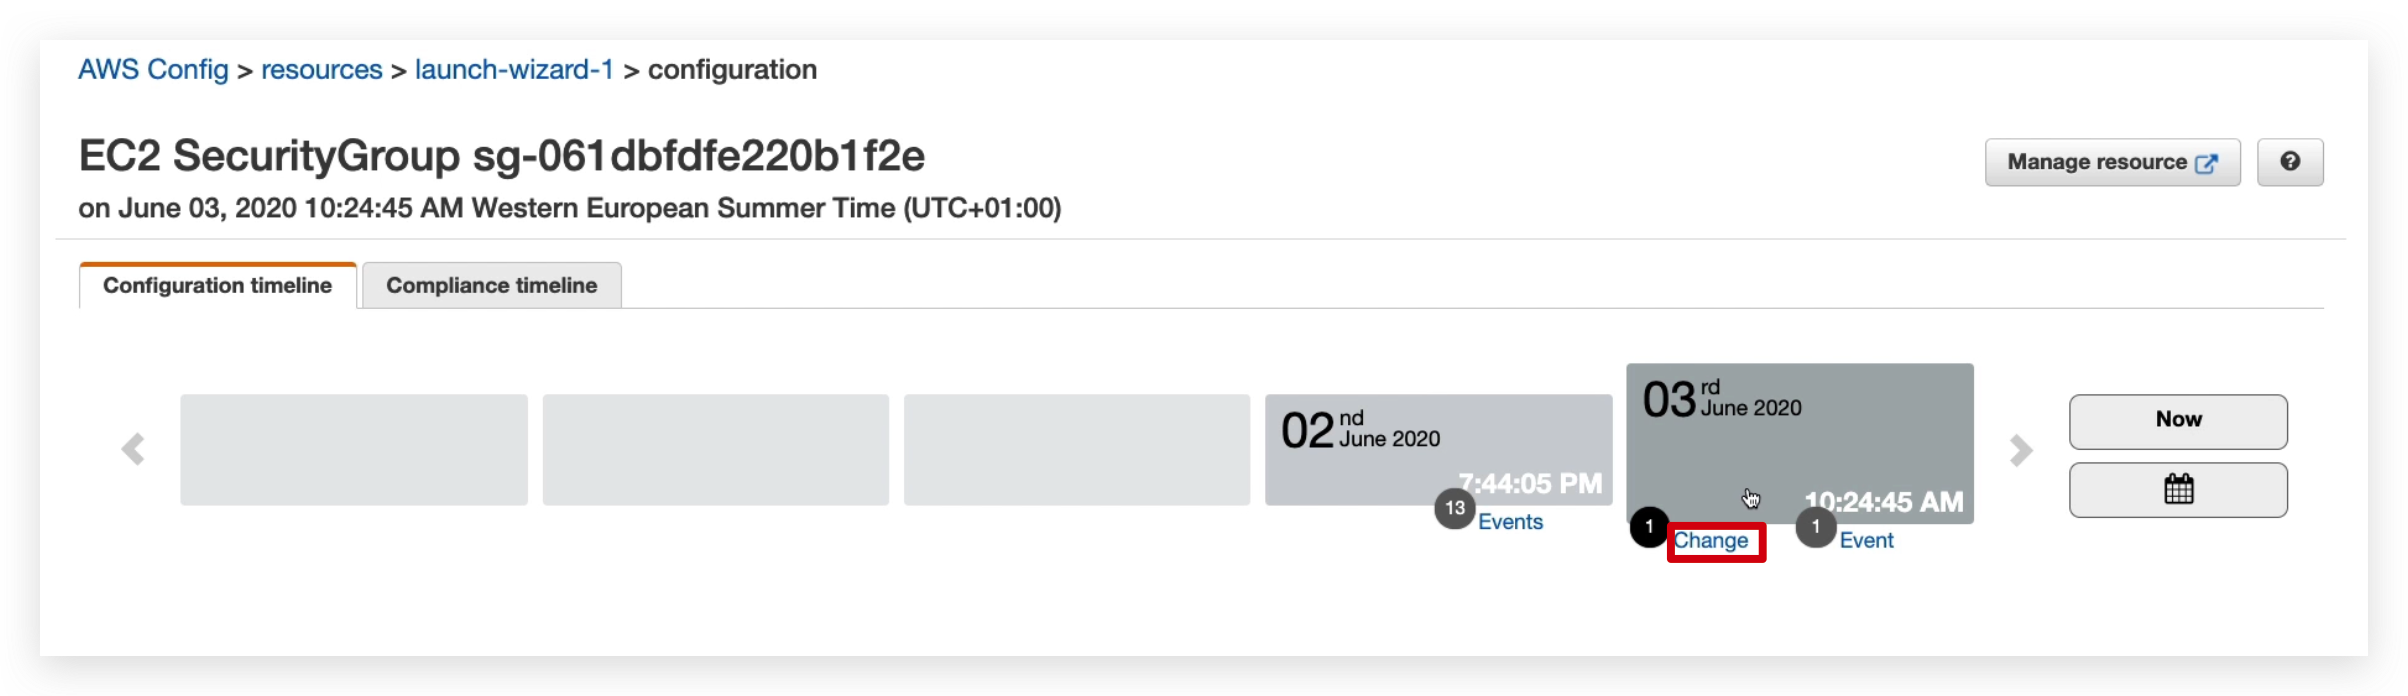
Task: Open the resources breadcrumb link
Action: 321,70
